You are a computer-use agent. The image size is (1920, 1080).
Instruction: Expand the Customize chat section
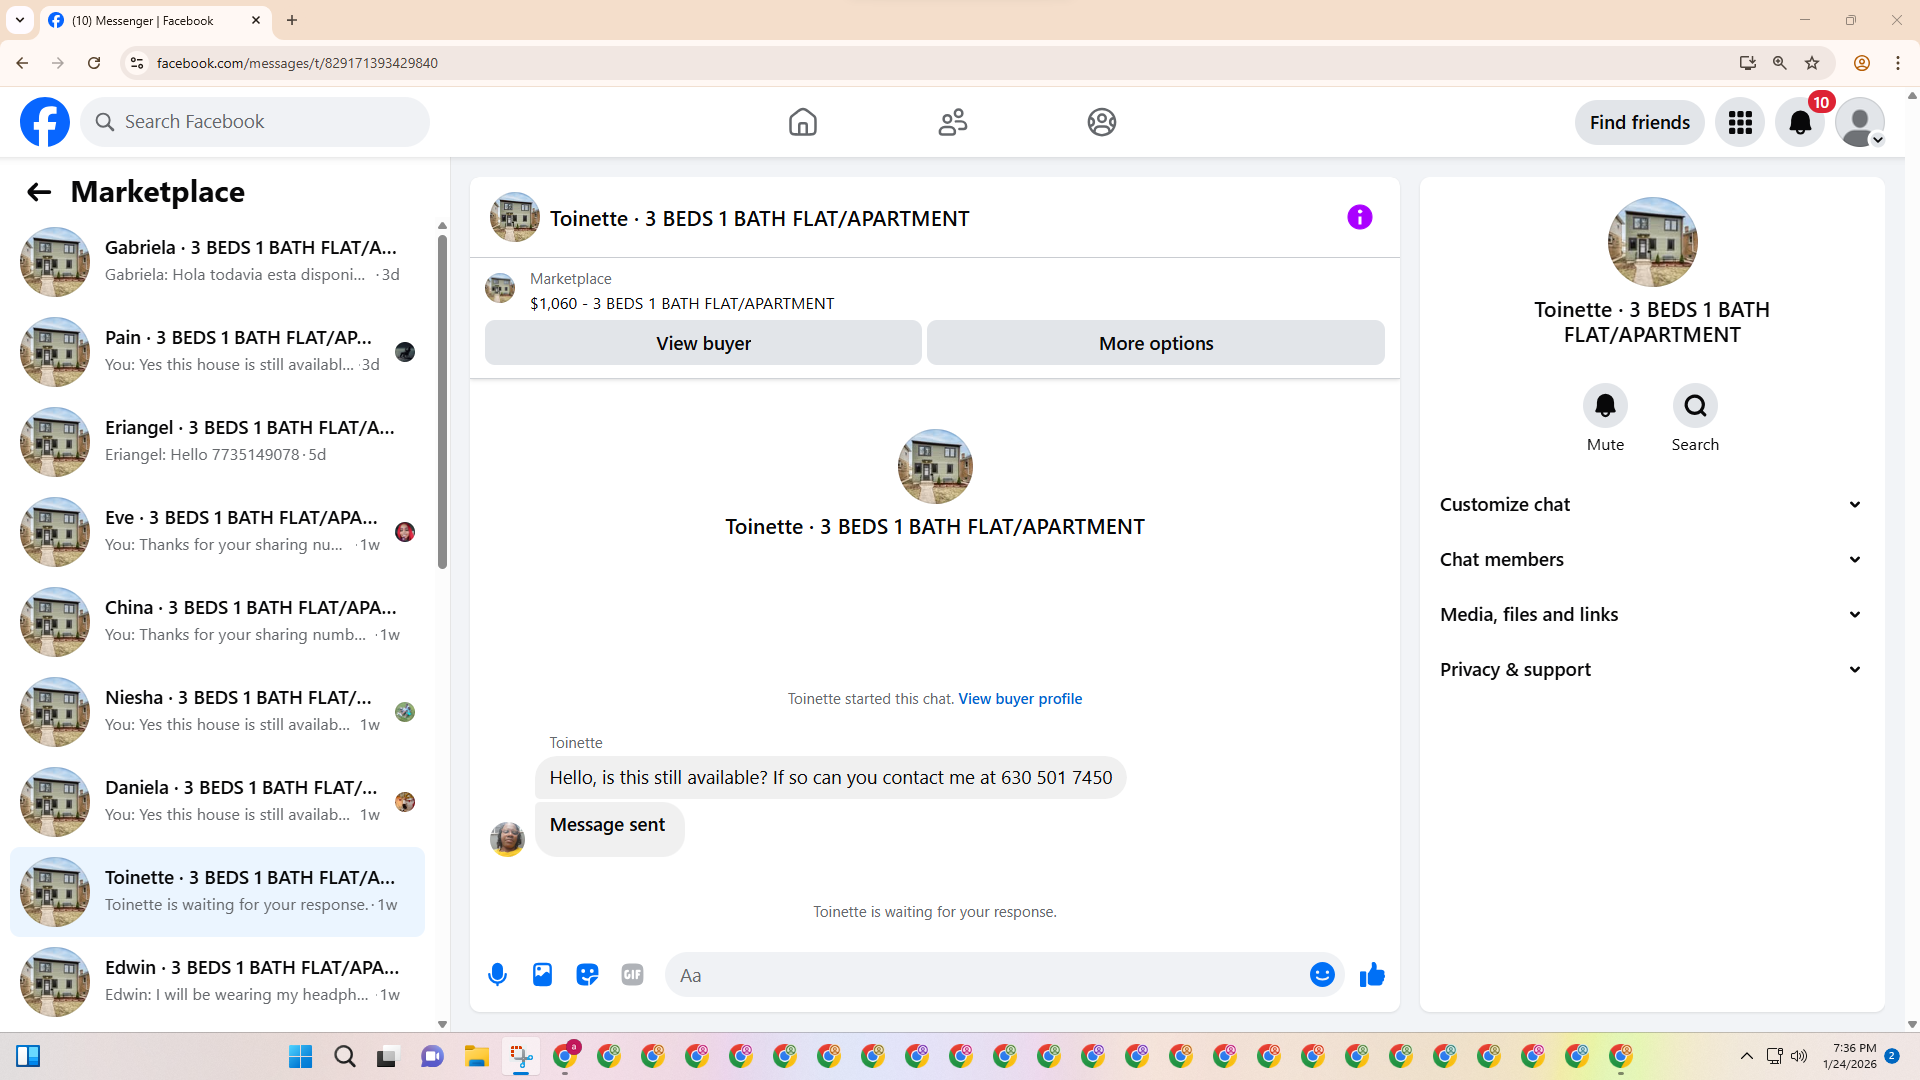pos(1651,504)
